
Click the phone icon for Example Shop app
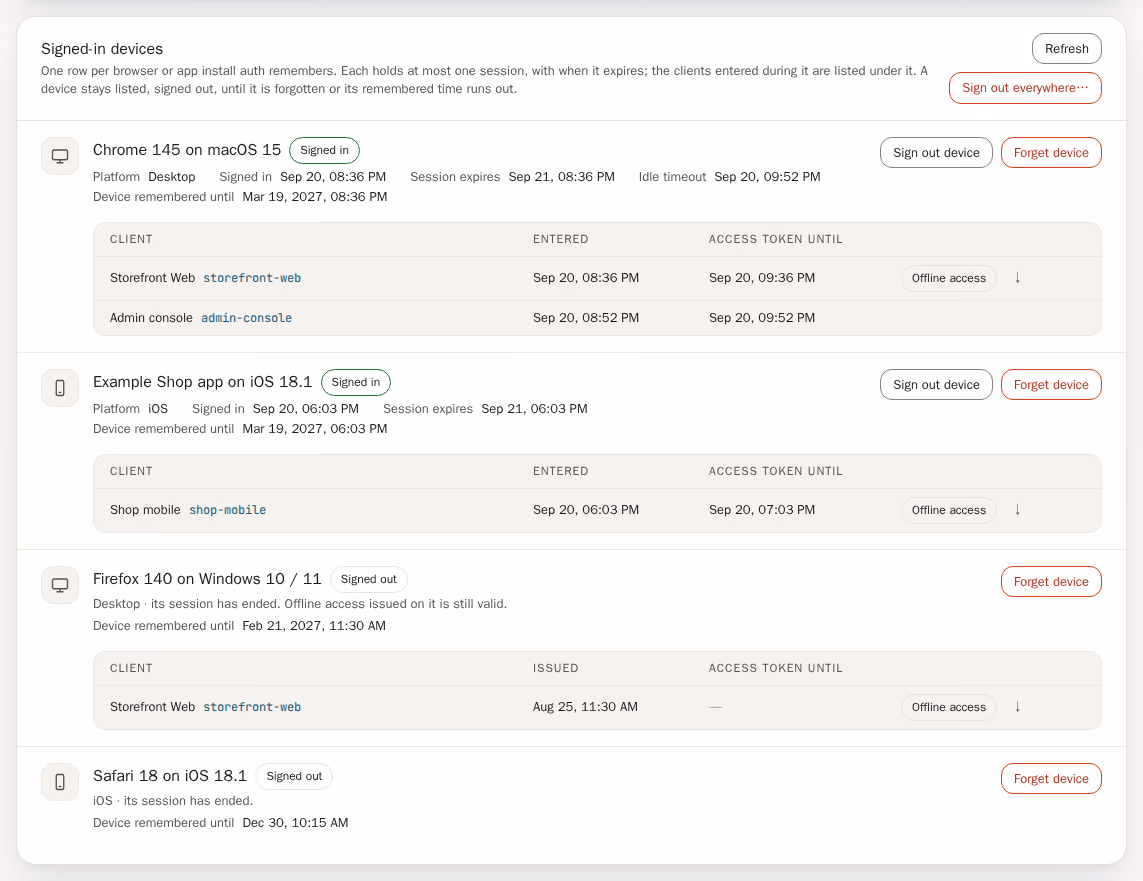60,388
